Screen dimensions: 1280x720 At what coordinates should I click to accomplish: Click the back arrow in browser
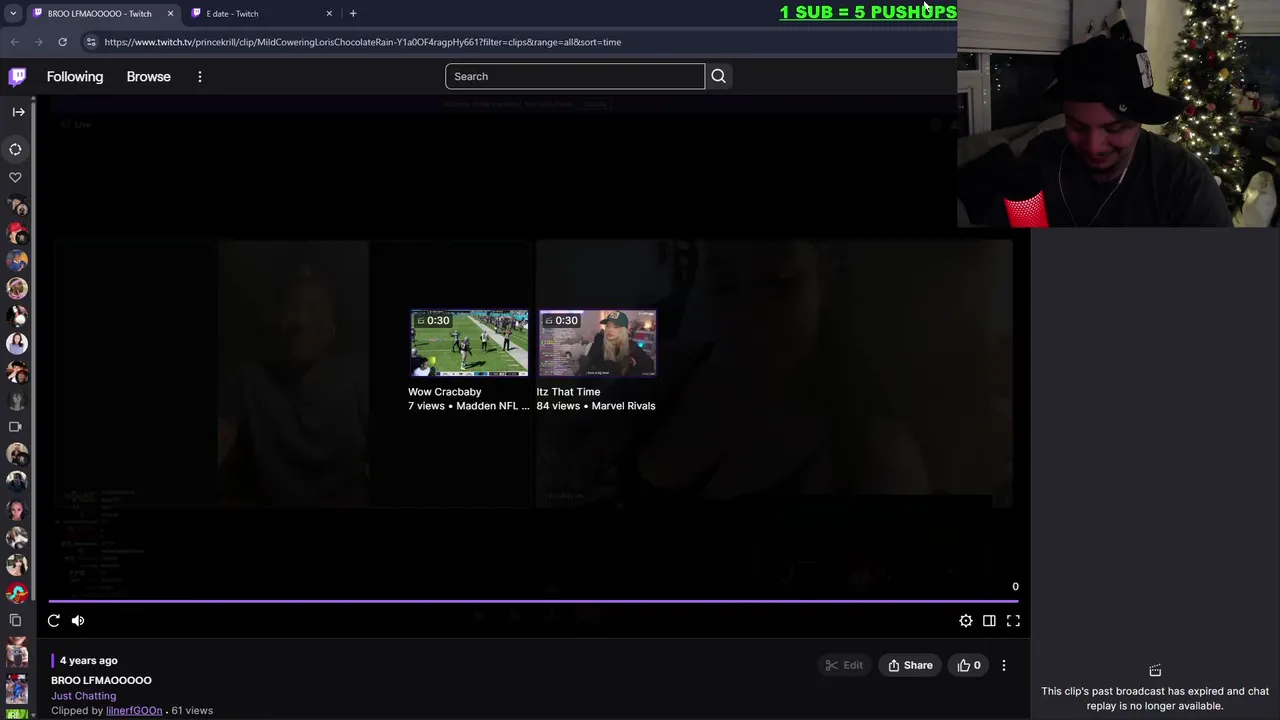tap(14, 42)
